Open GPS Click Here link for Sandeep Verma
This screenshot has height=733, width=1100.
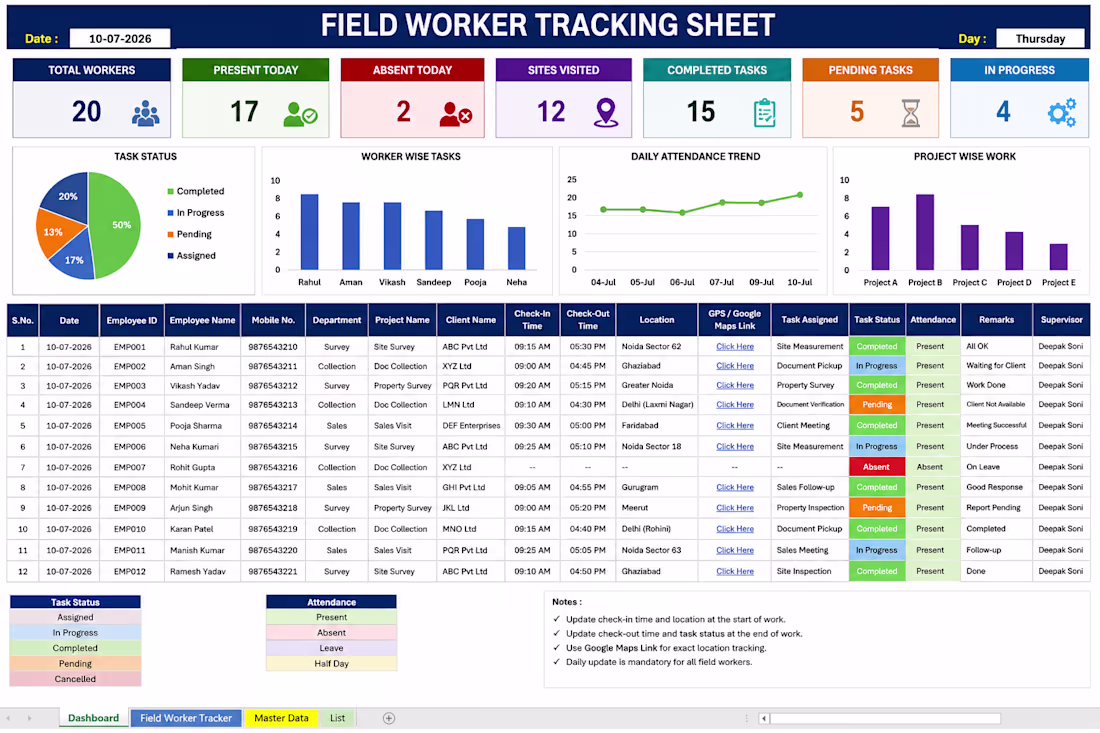735,405
